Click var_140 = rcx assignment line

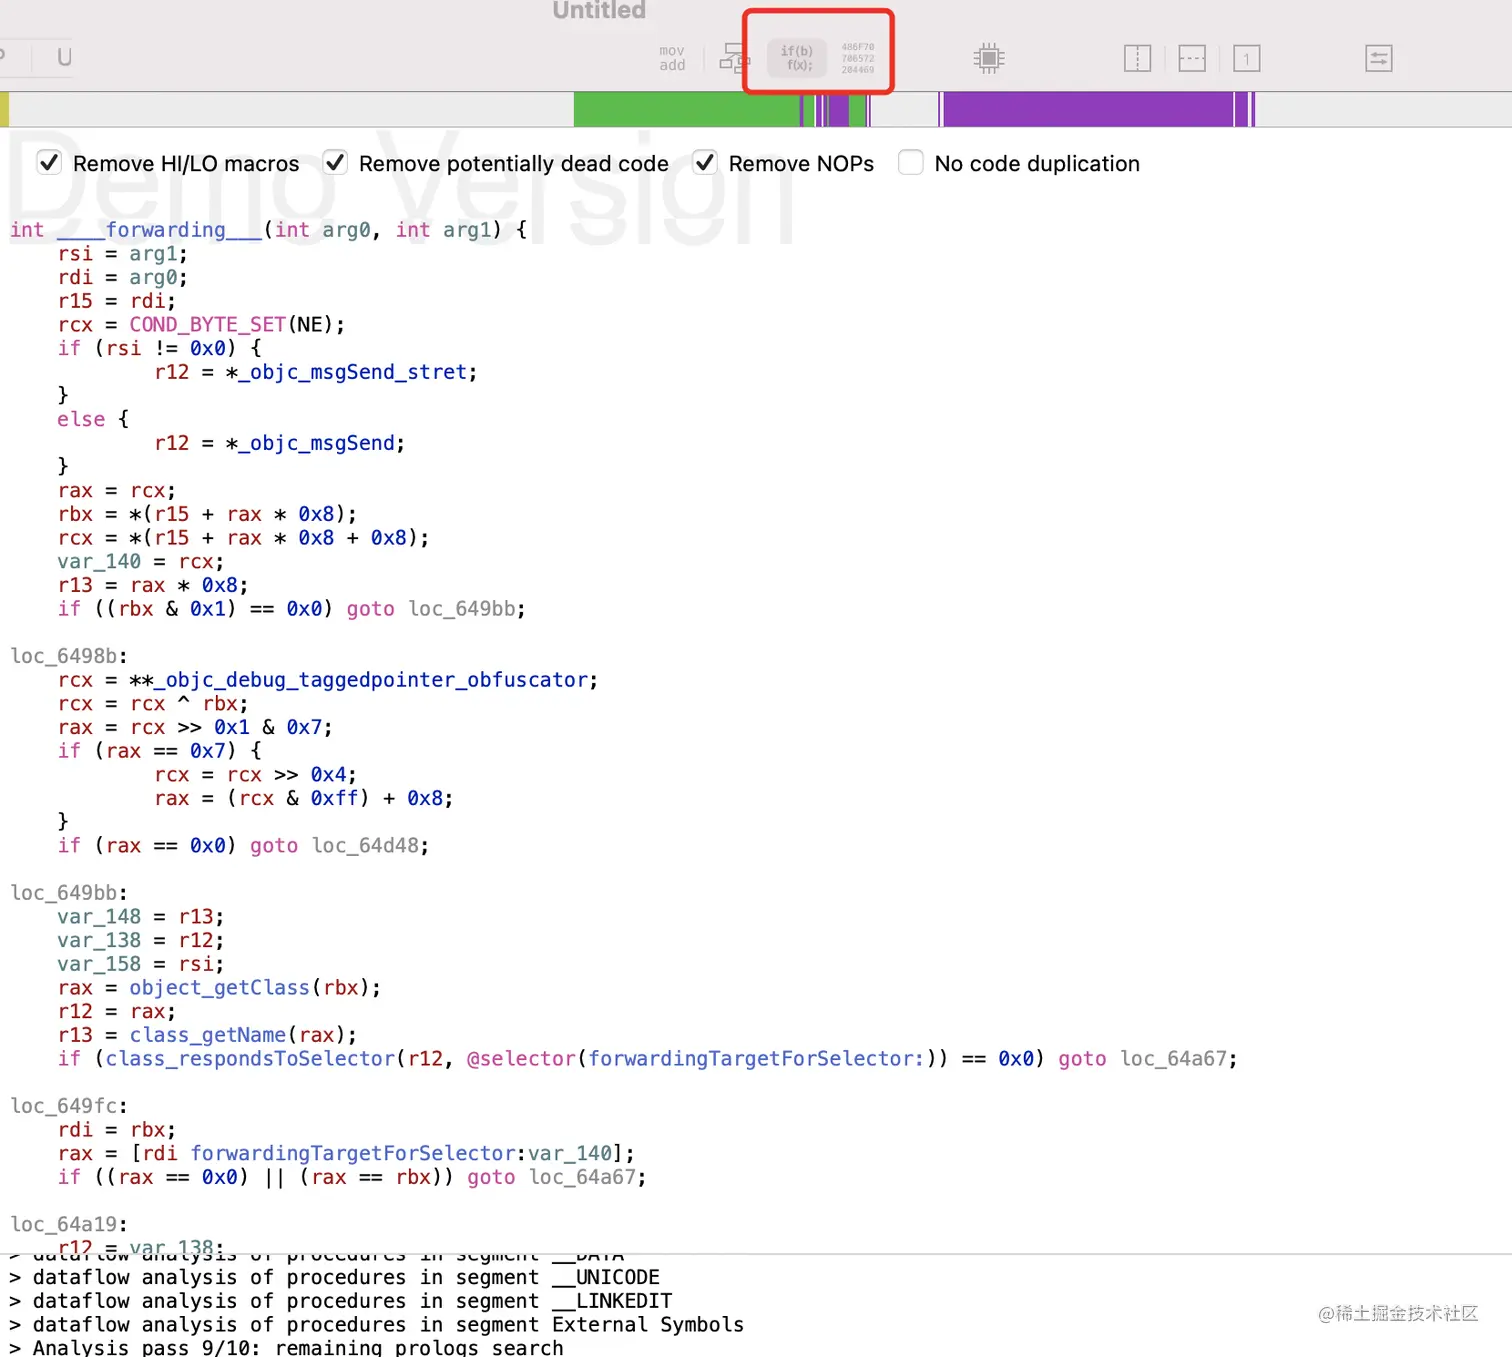[141, 562]
